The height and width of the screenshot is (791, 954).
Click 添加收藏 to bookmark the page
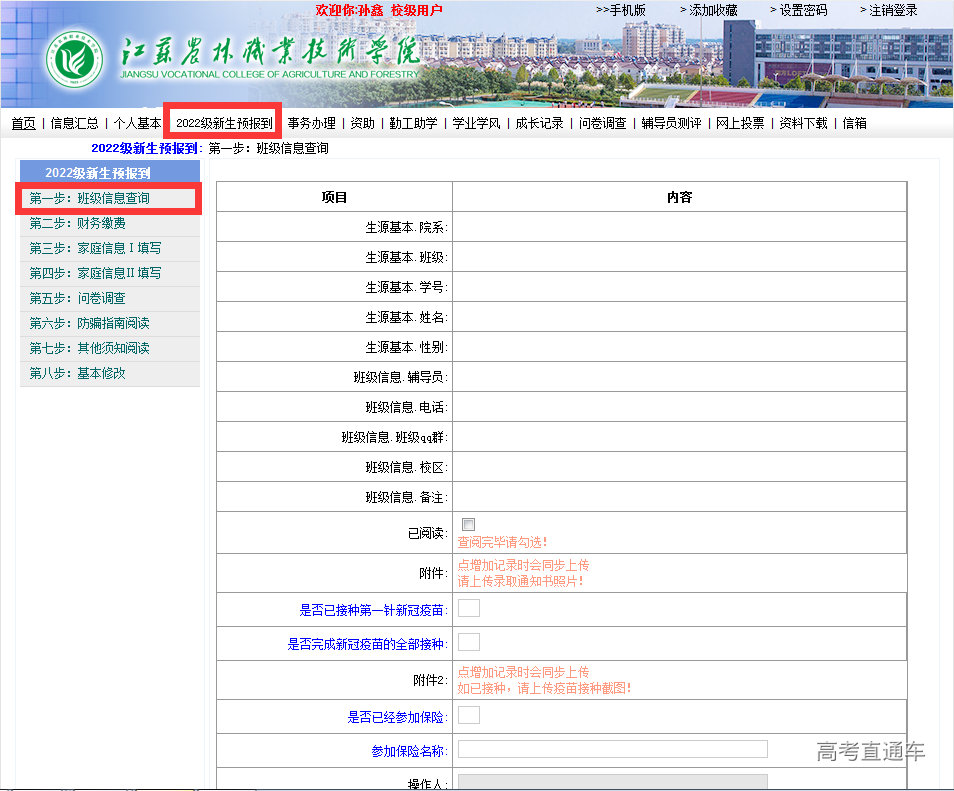pos(713,10)
